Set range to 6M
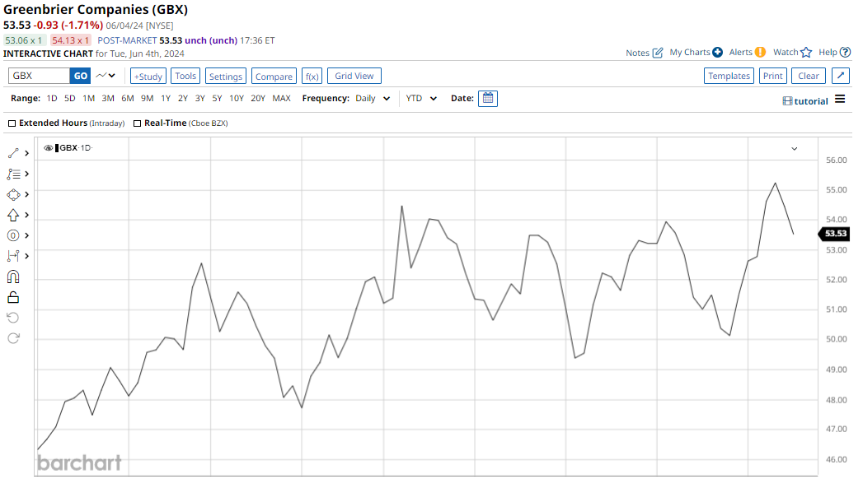Viewport: 854px width, 477px height. click(x=127, y=99)
